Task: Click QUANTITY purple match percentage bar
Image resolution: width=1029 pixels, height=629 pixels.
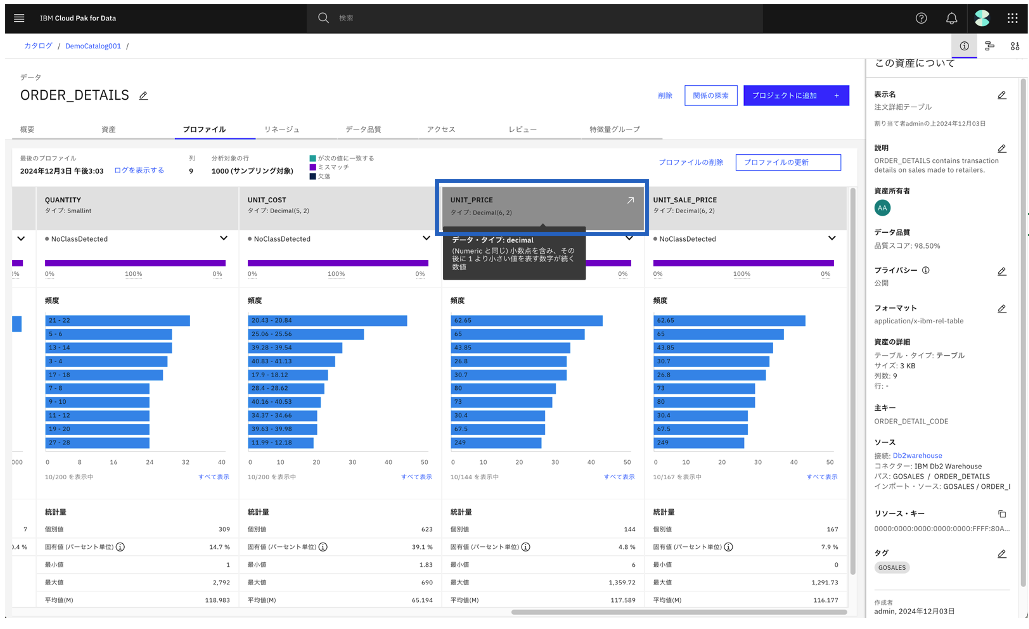Action: [x=135, y=263]
